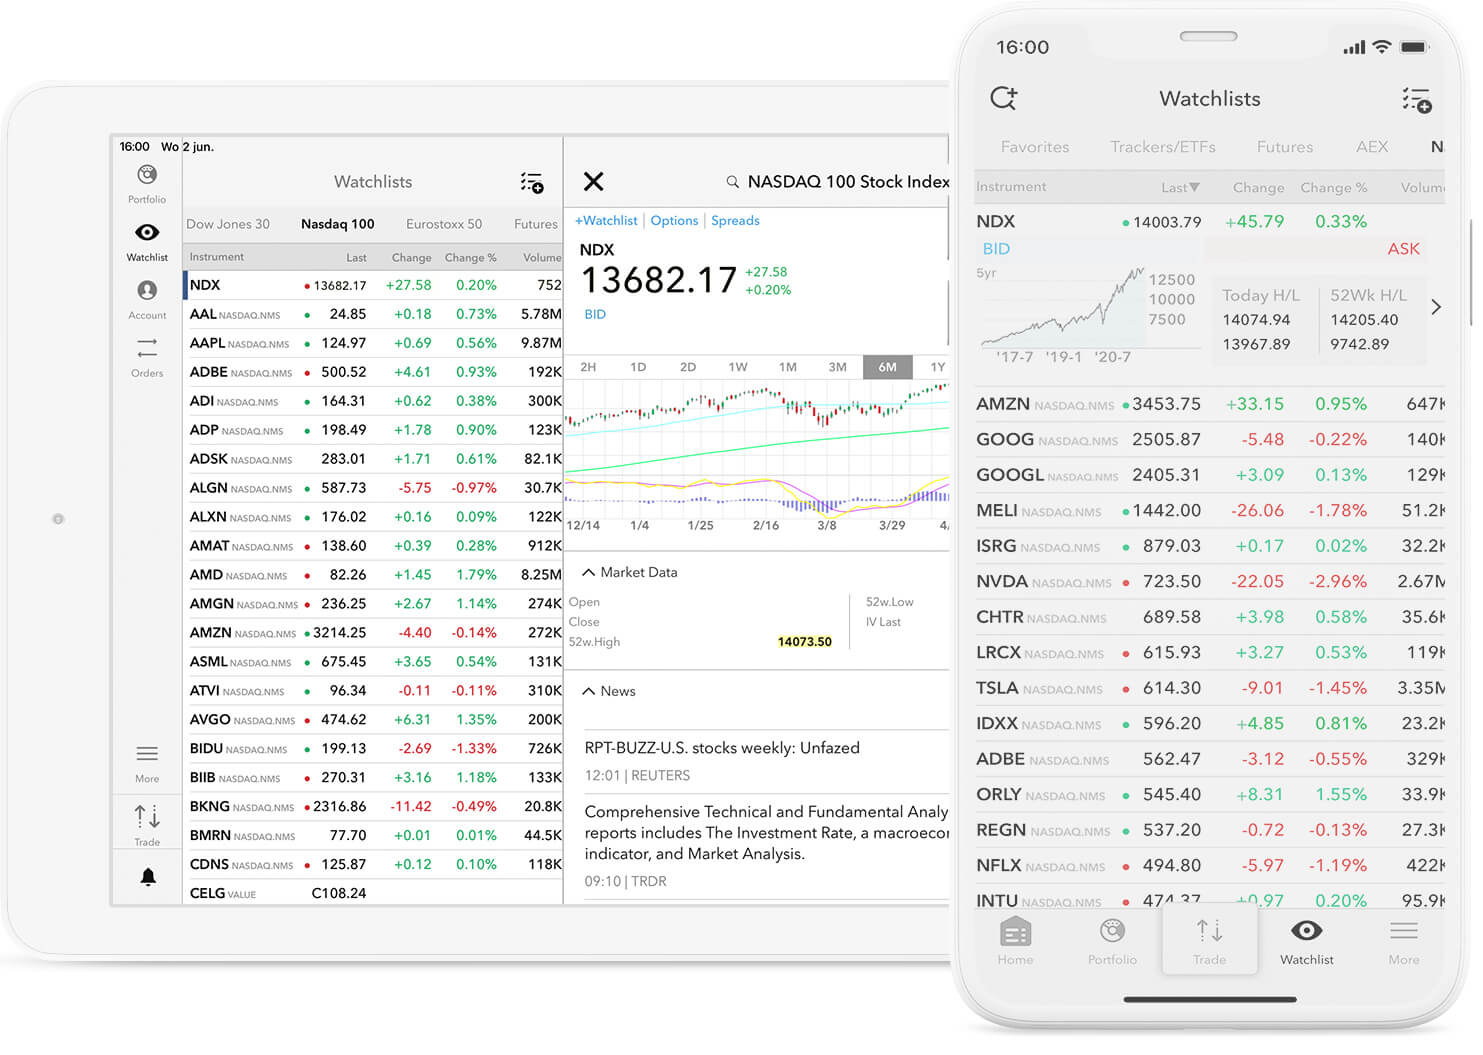Select AMD row in tablet watchlist
1483x1055 pixels.
coord(373,575)
